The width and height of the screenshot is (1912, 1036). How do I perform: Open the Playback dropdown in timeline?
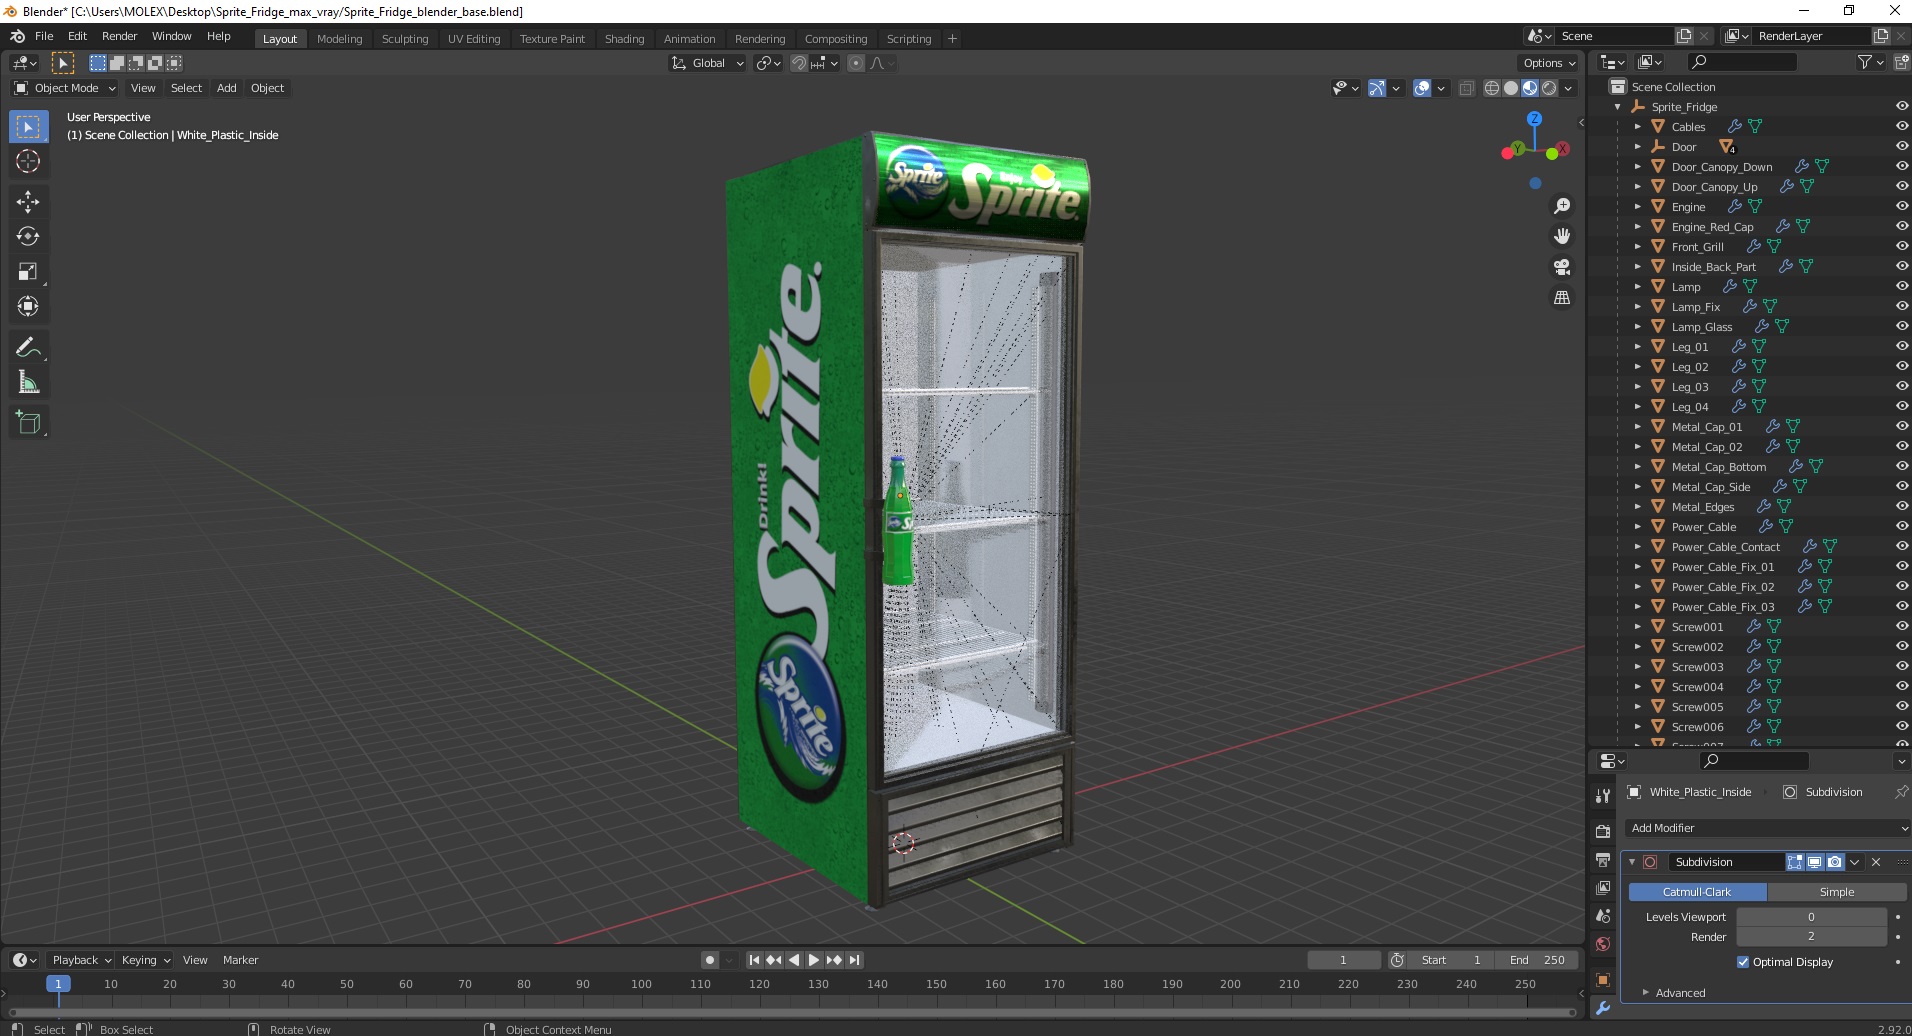pos(80,960)
